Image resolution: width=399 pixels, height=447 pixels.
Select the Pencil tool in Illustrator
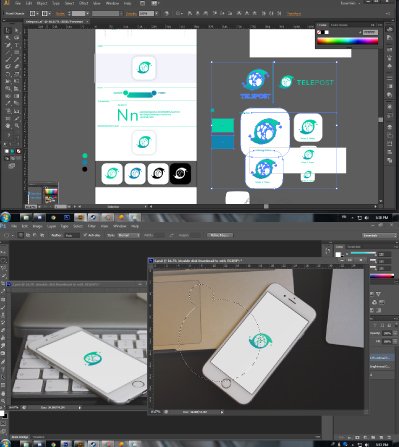tap(16, 60)
